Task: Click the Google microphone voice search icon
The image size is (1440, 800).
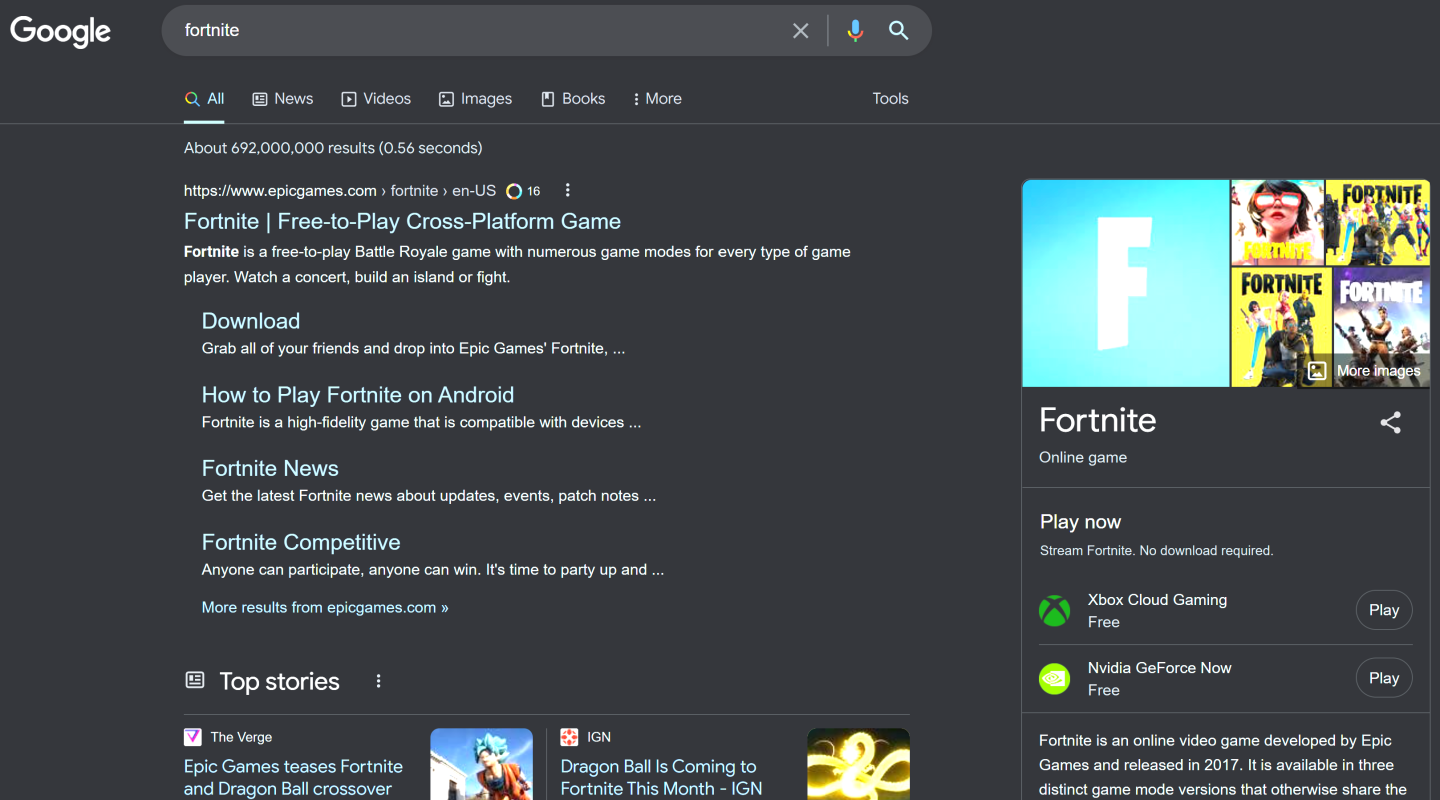Action: click(855, 30)
